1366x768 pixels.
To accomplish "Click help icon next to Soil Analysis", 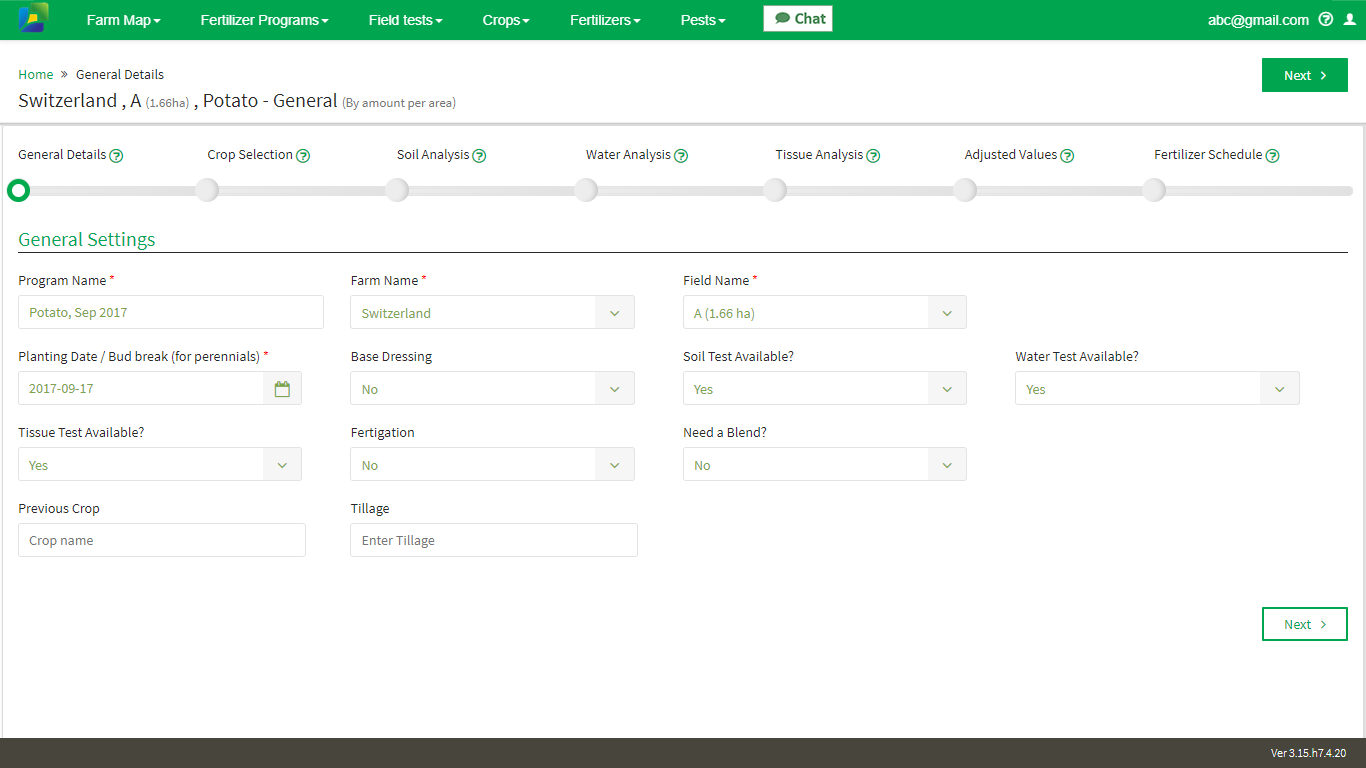I will pos(479,156).
